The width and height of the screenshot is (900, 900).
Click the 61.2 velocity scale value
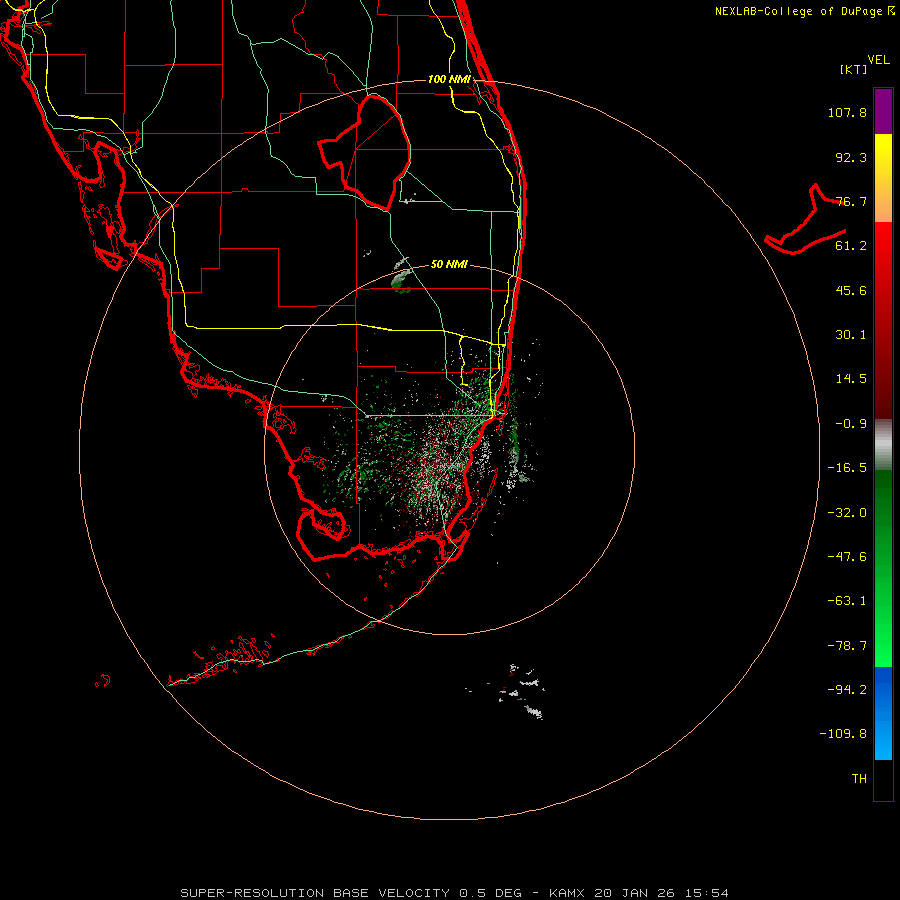click(x=851, y=246)
